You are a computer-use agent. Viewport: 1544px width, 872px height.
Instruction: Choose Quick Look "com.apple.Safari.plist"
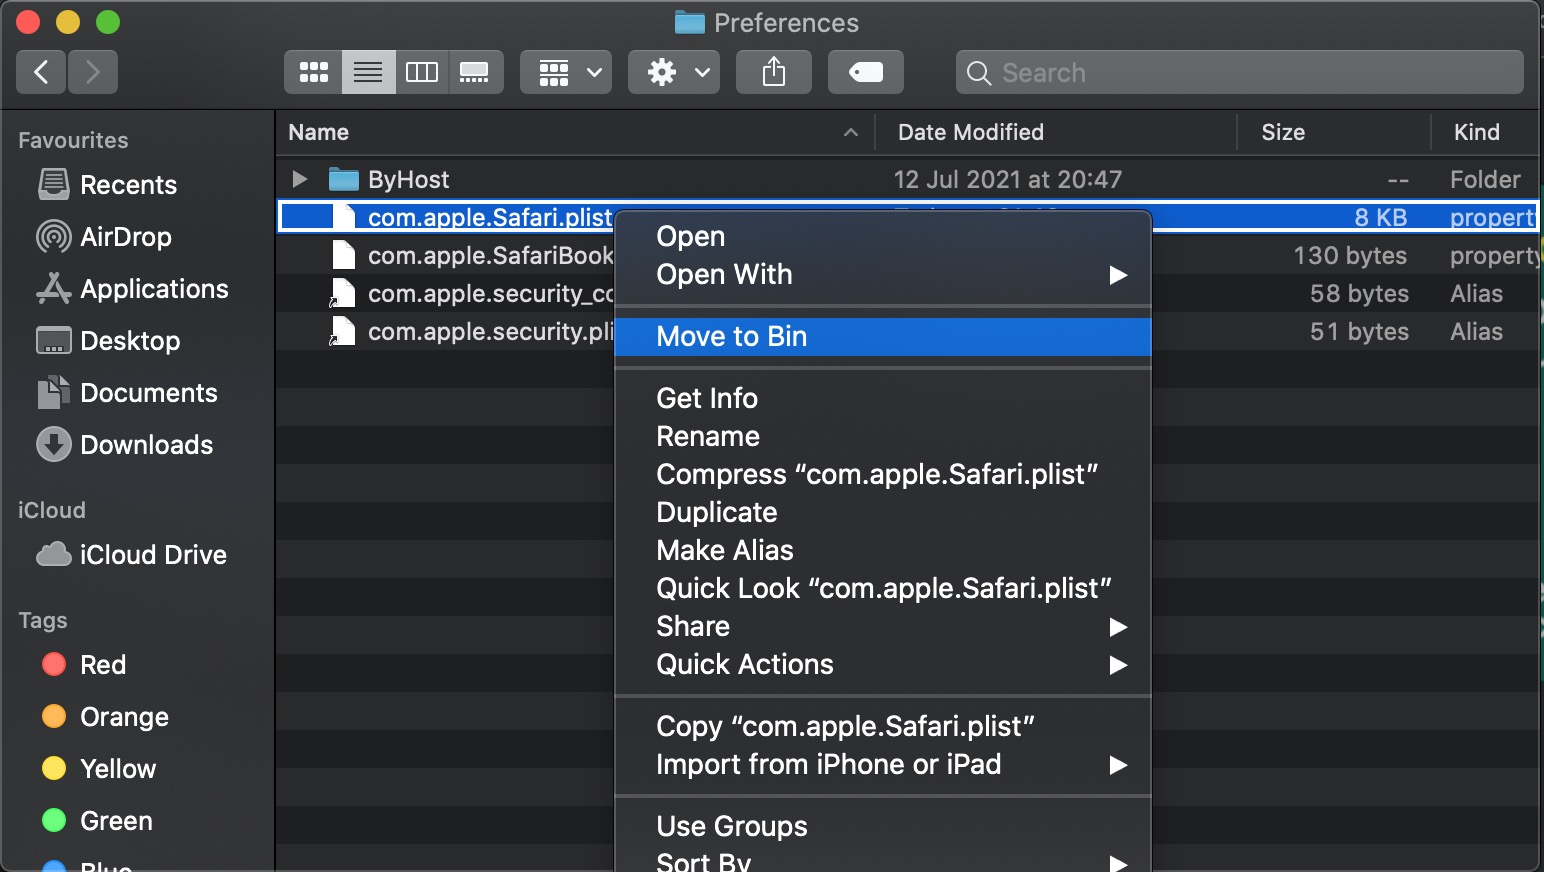(882, 589)
